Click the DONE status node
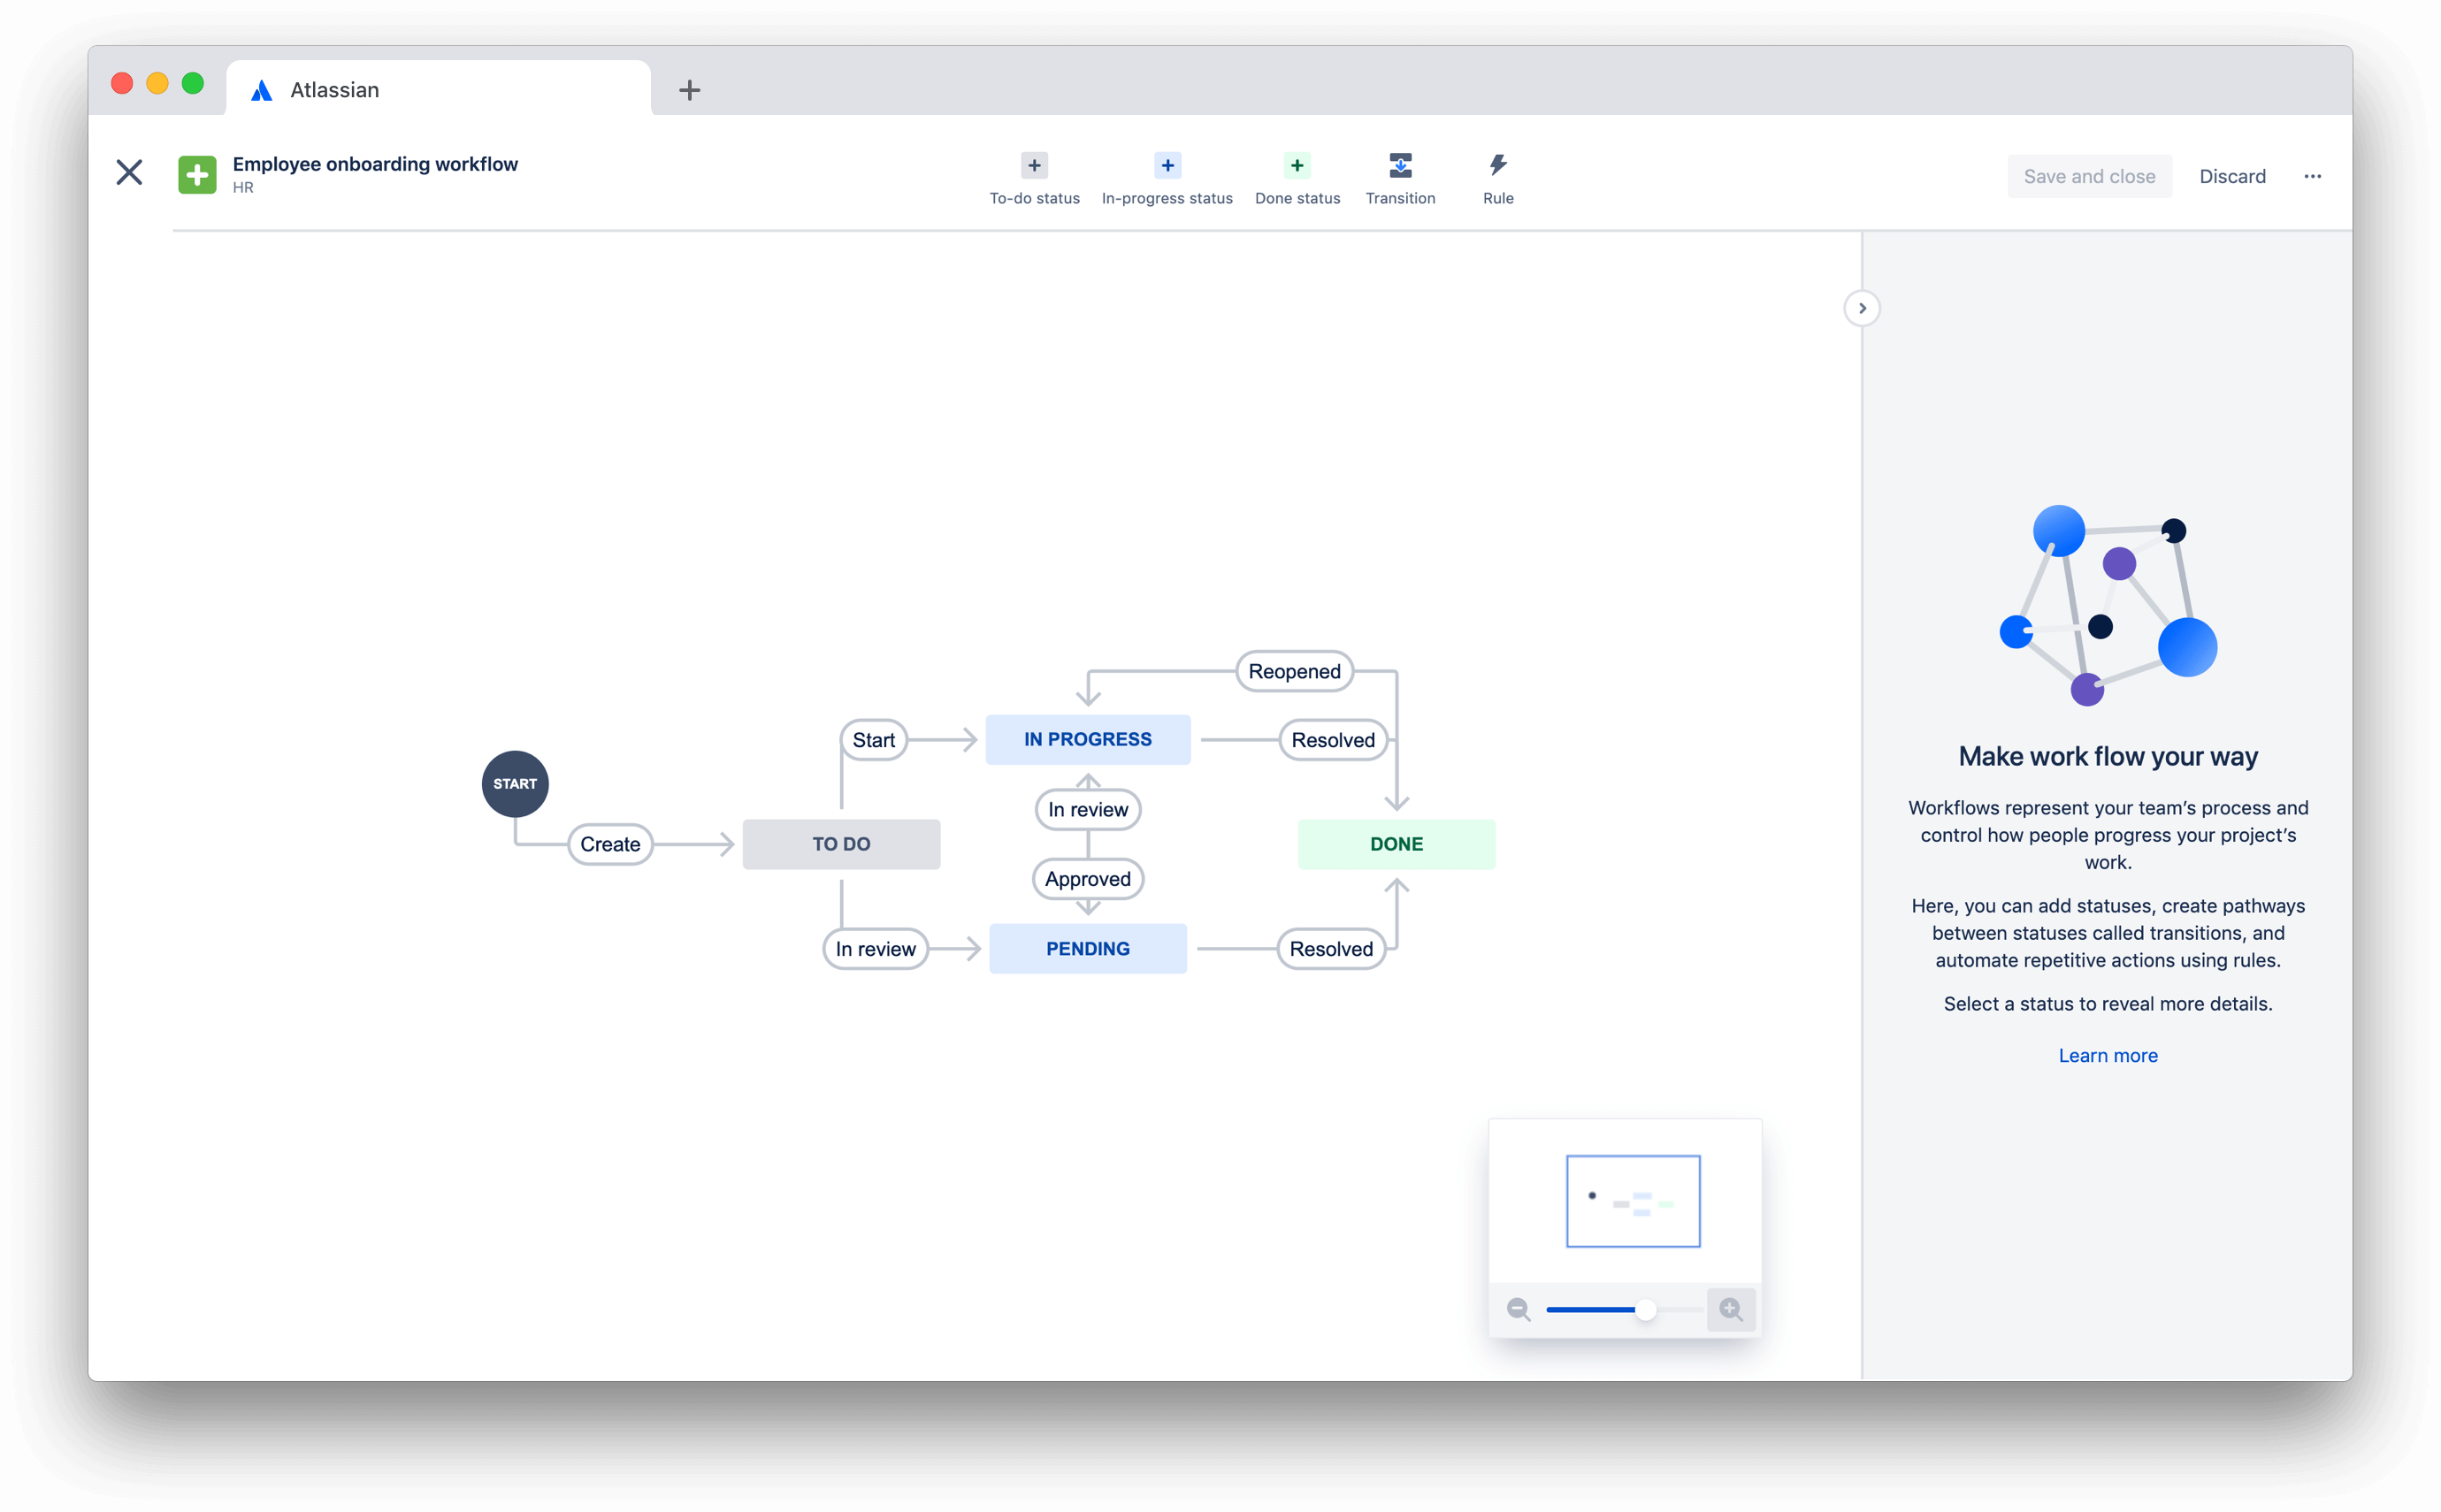 pos(1396,843)
